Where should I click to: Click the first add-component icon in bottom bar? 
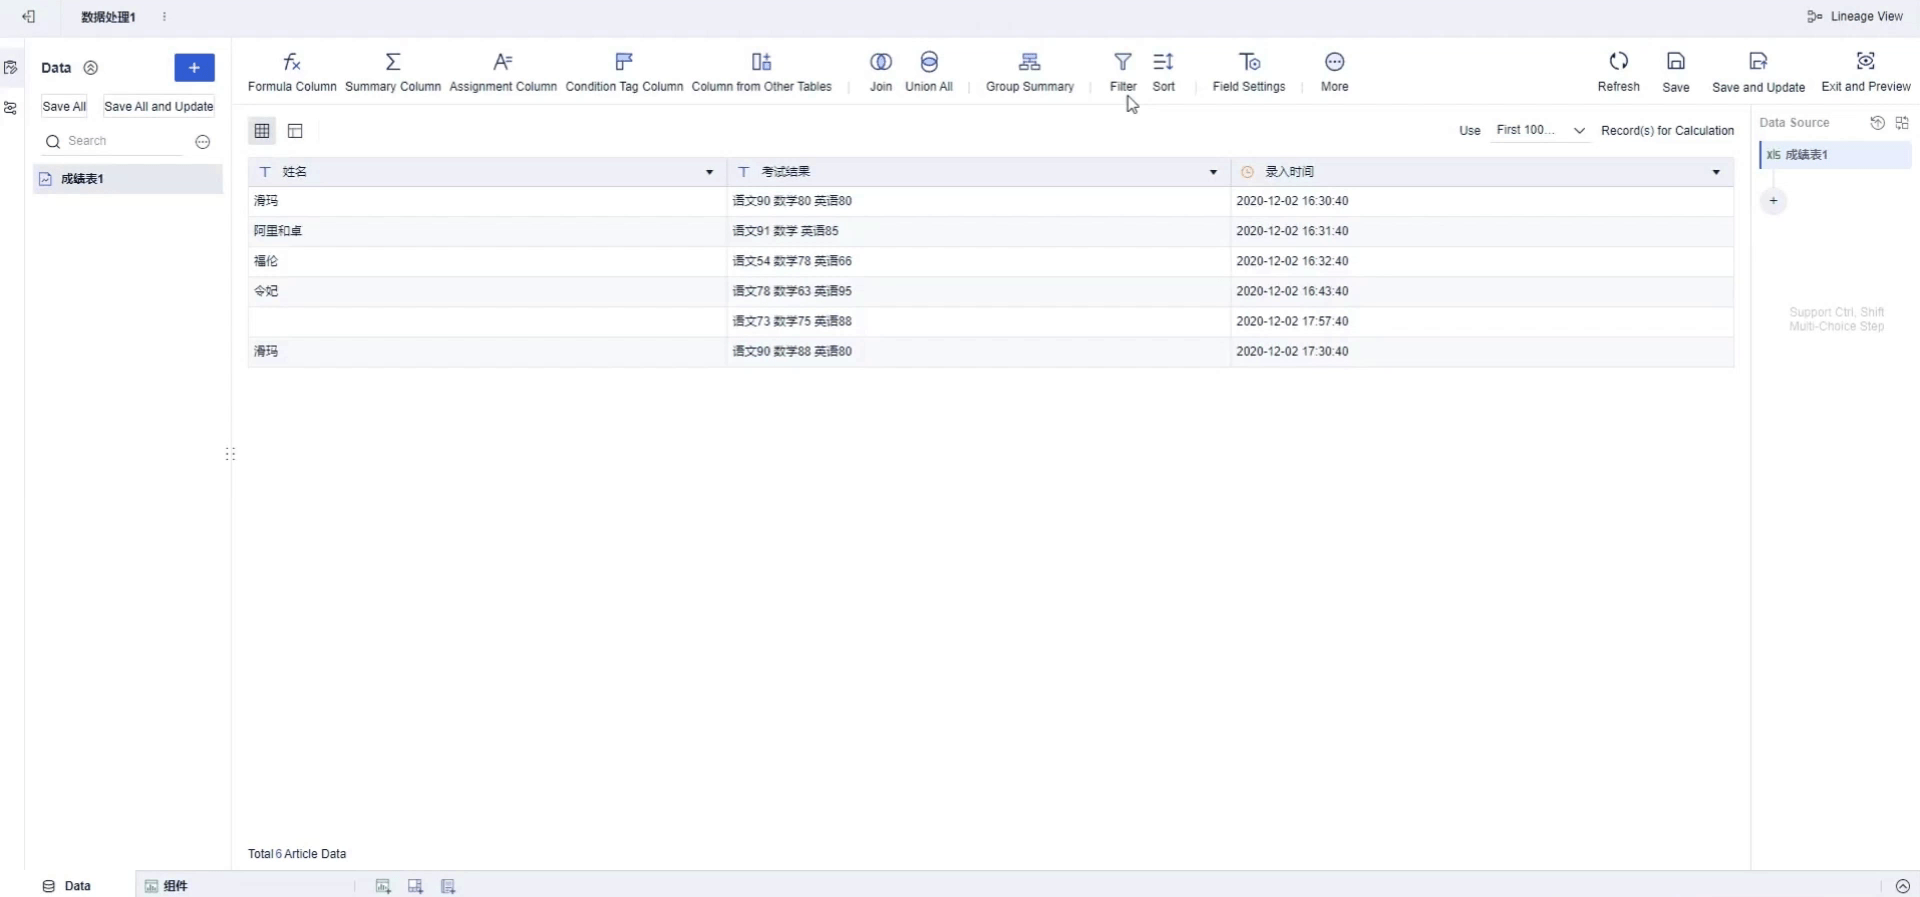point(383,886)
